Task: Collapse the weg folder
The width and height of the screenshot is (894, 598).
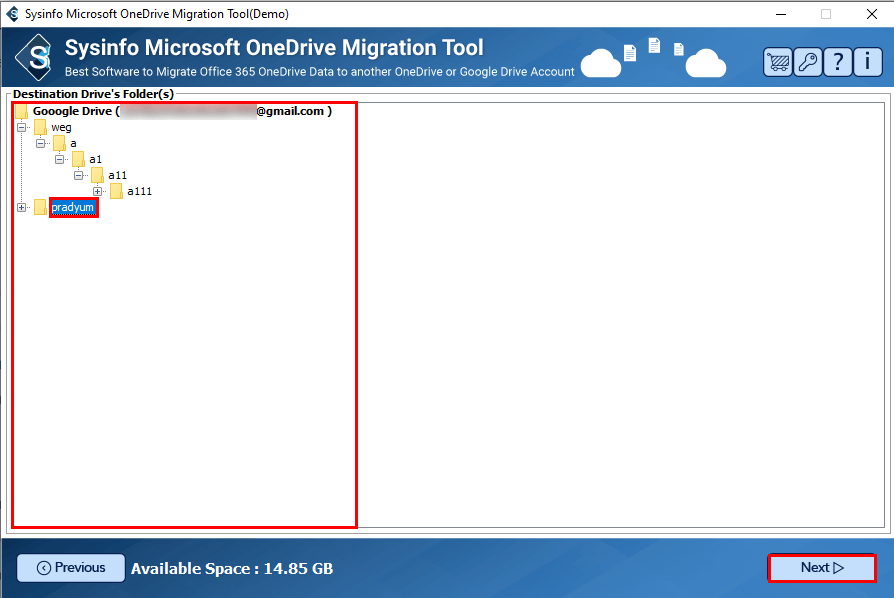Action: (21, 128)
